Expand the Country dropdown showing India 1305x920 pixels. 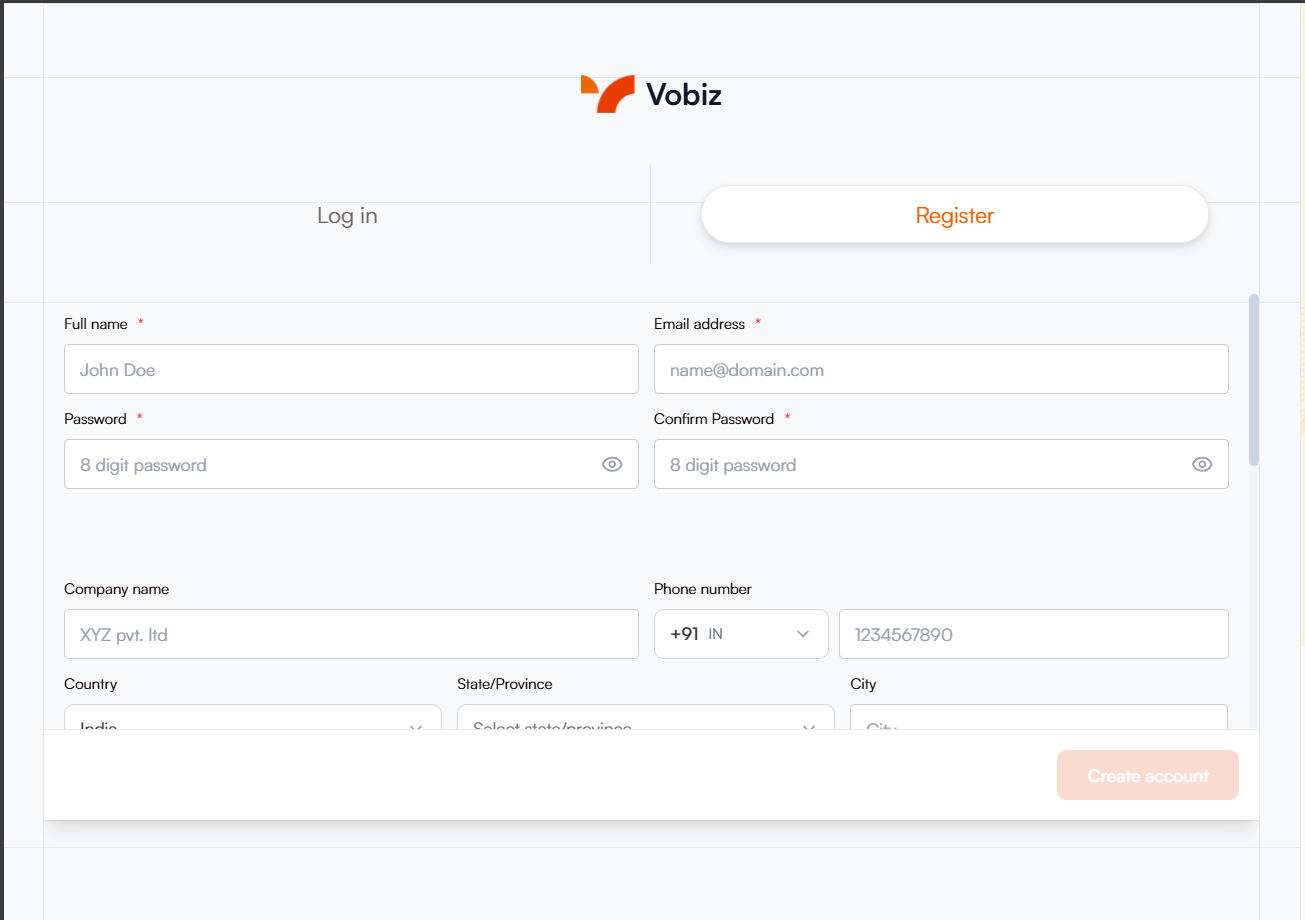[252, 722]
